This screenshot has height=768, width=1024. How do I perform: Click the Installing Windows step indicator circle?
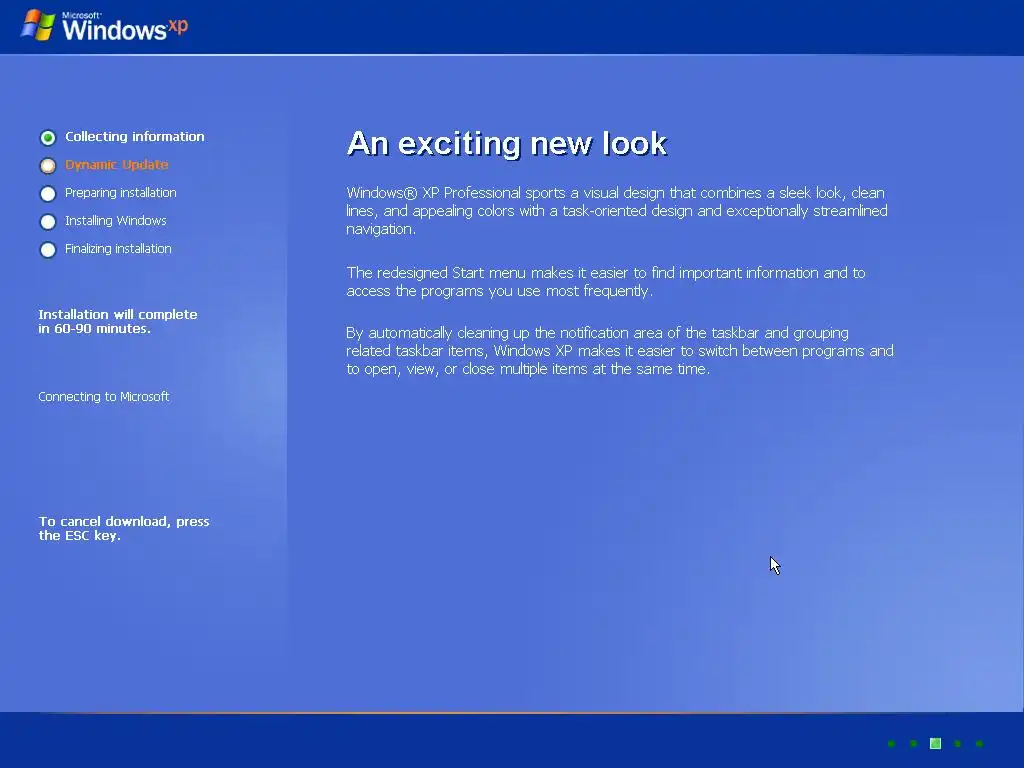click(48, 221)
